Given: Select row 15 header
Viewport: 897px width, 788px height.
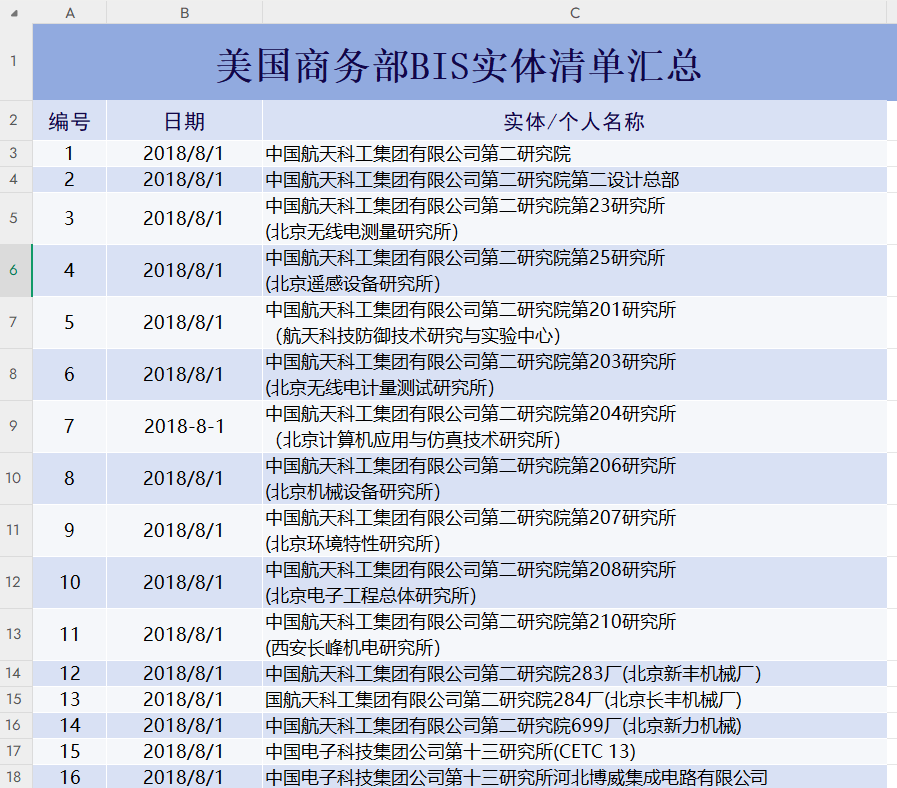Looking at the screenshot, I should [x=14, y=699].
